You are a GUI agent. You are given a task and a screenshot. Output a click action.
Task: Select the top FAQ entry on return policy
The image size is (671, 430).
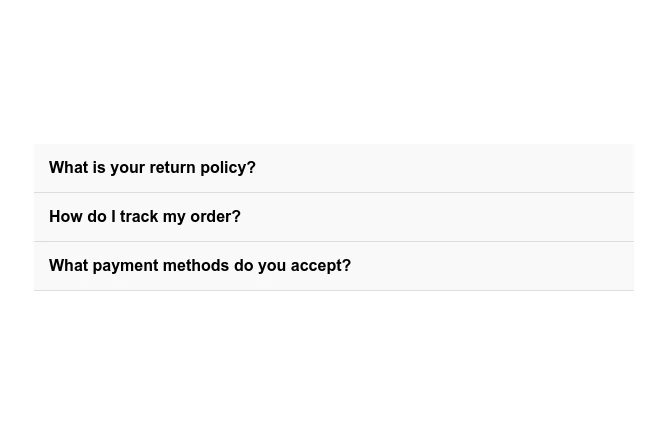pos(152,168)
